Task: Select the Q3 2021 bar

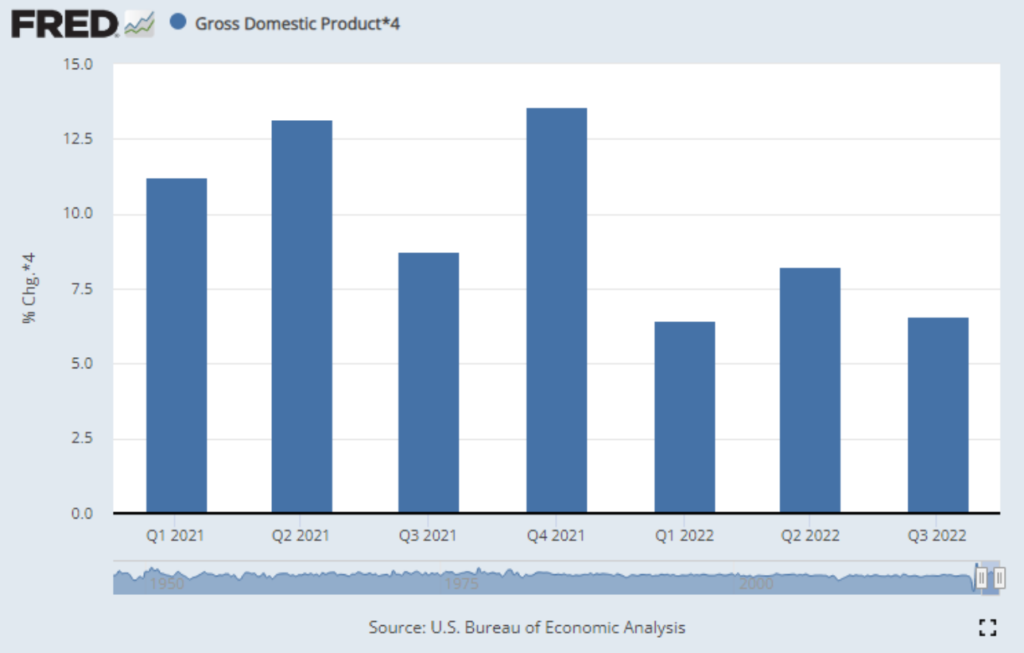Action: pyautogui.click(x=428, y=382)
